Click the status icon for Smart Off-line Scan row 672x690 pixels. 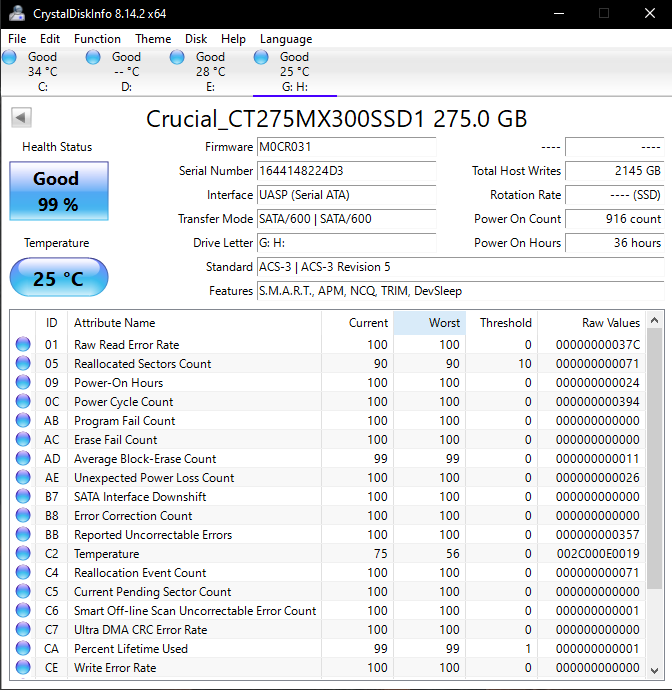tap(23, 610)
